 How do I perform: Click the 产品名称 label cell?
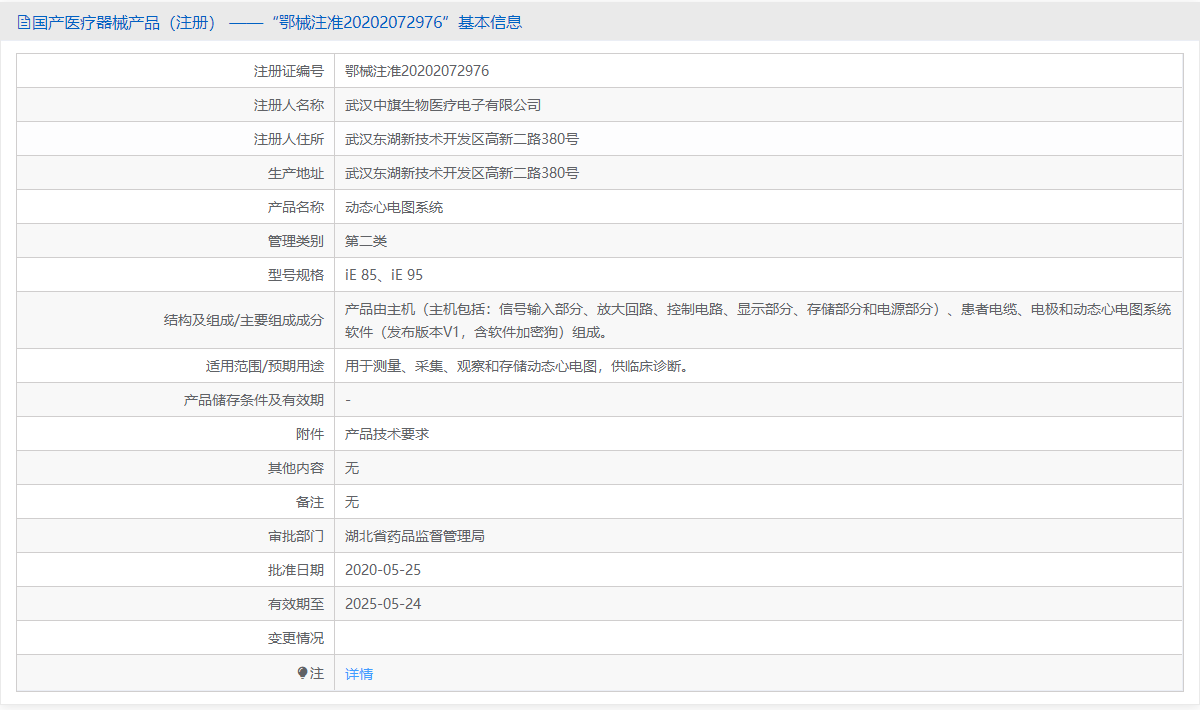(x=175, y=207)
